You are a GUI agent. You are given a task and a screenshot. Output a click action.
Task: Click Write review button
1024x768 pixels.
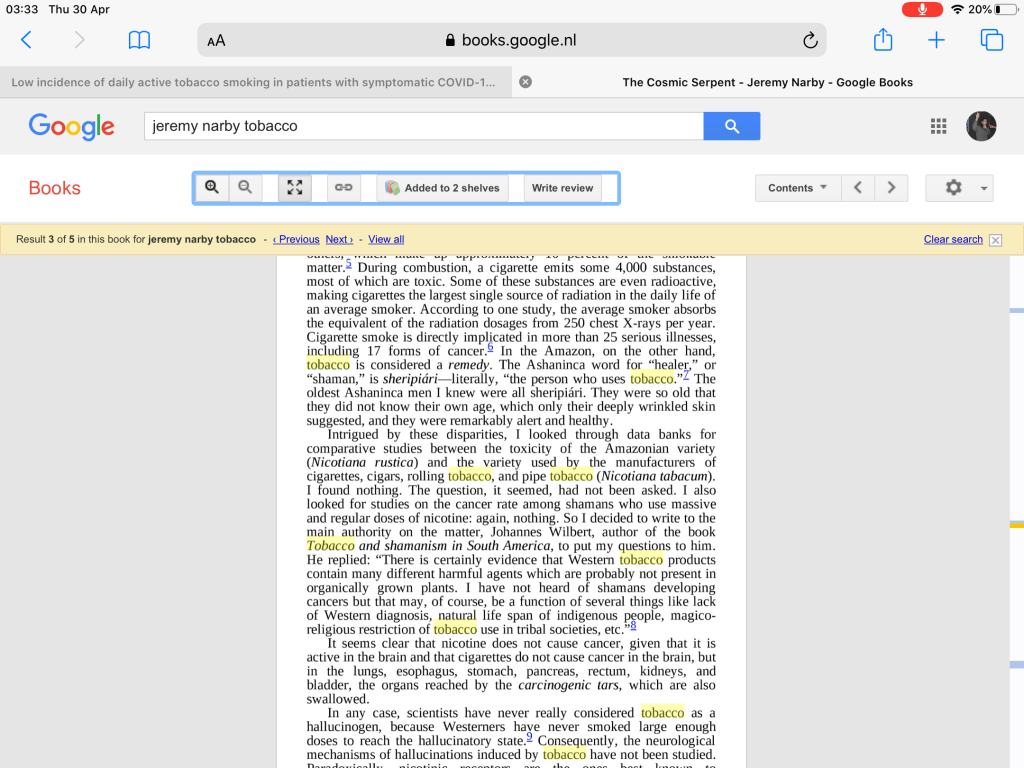pyautogui.click(x=562, y=188)
